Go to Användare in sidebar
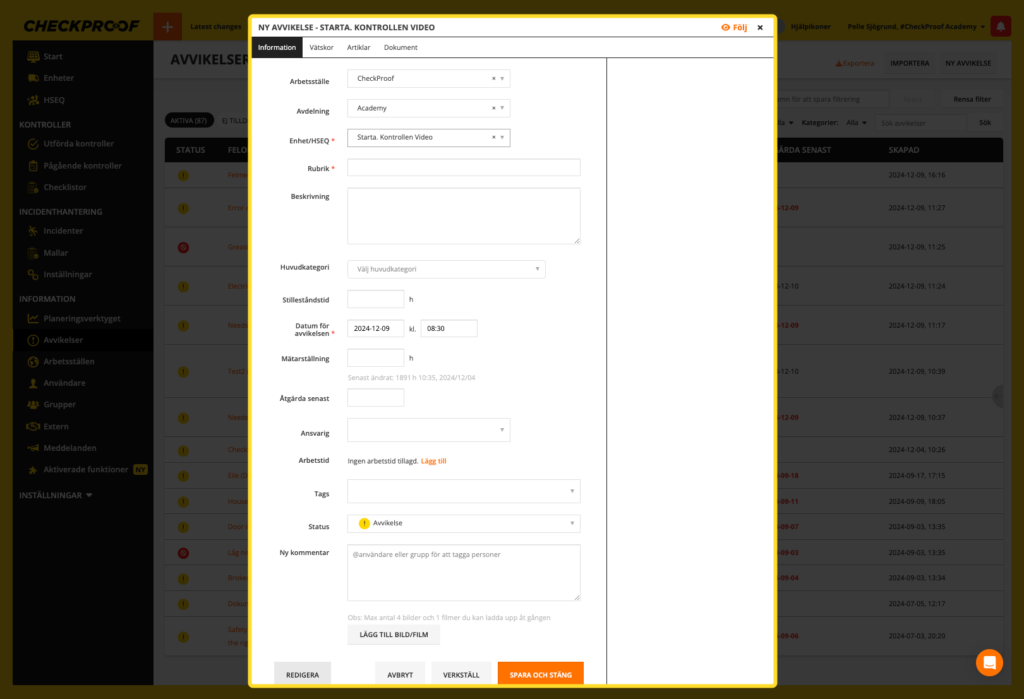Screen dimensions: 1024x699 click(x=64, y=383)
